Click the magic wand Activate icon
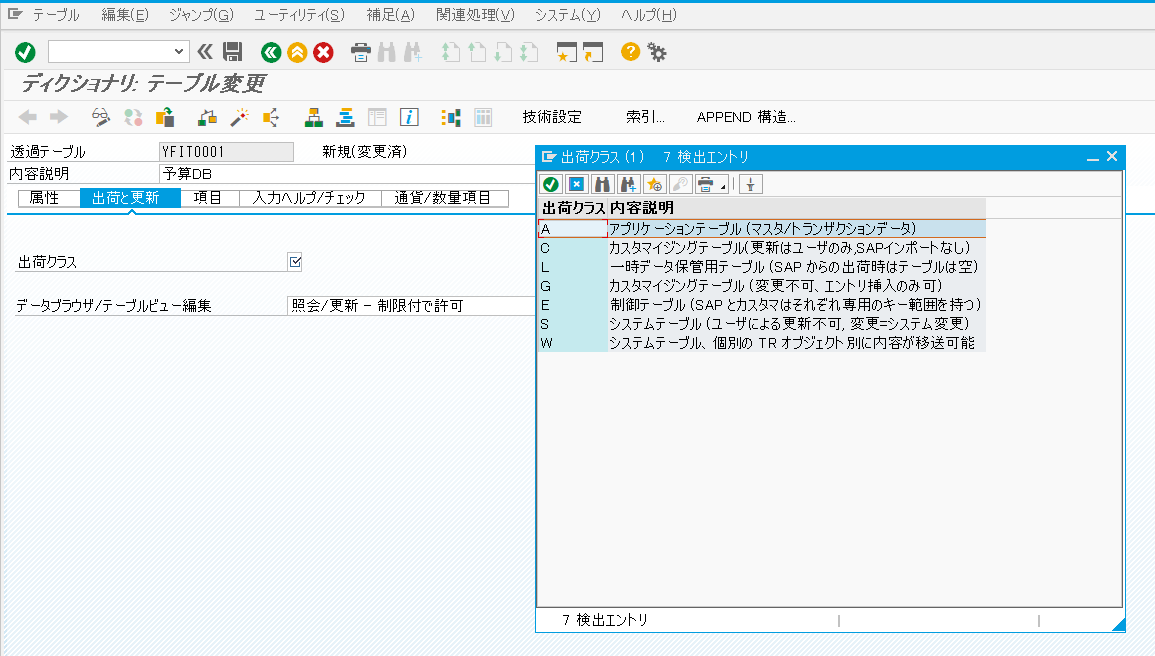Viewport: 1155px width, 656px height. click(239, 117)
